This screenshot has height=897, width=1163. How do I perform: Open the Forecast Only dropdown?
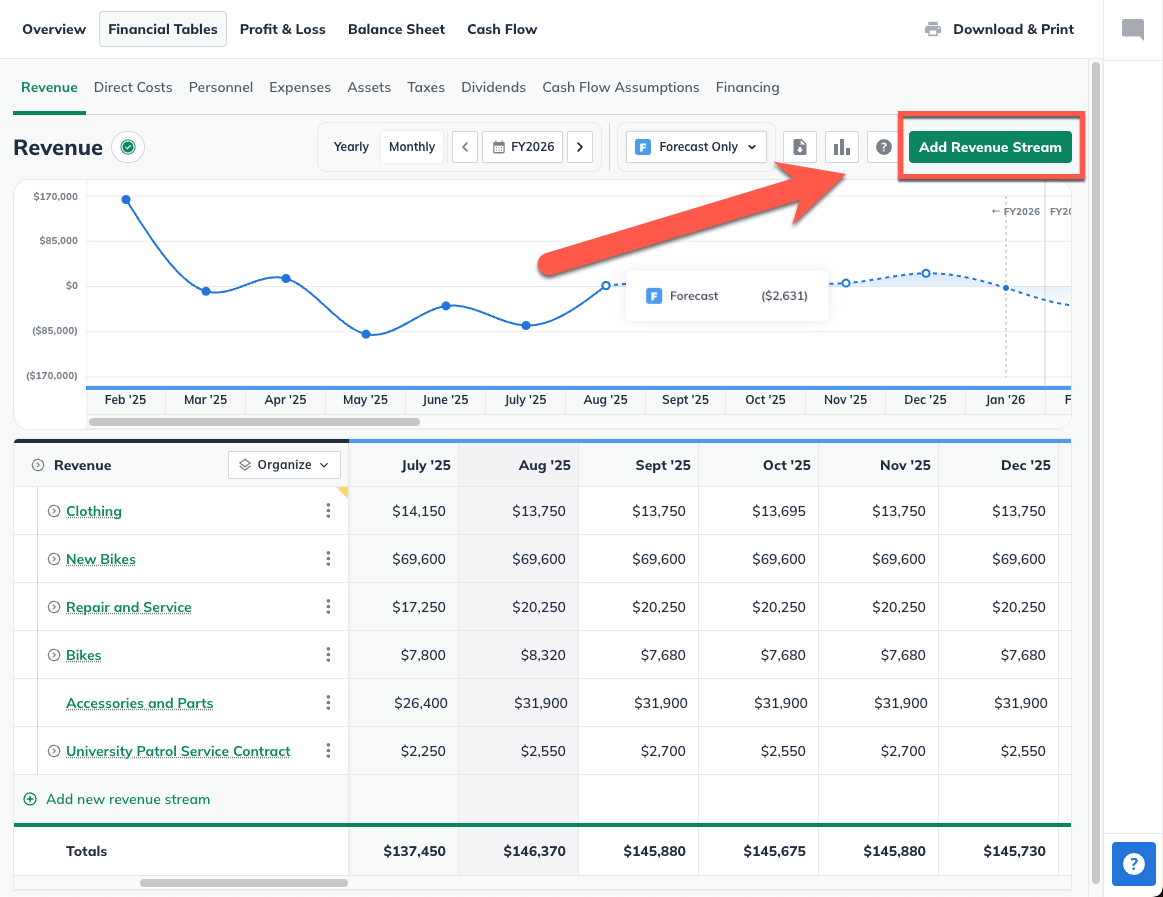tap(695, 146)
